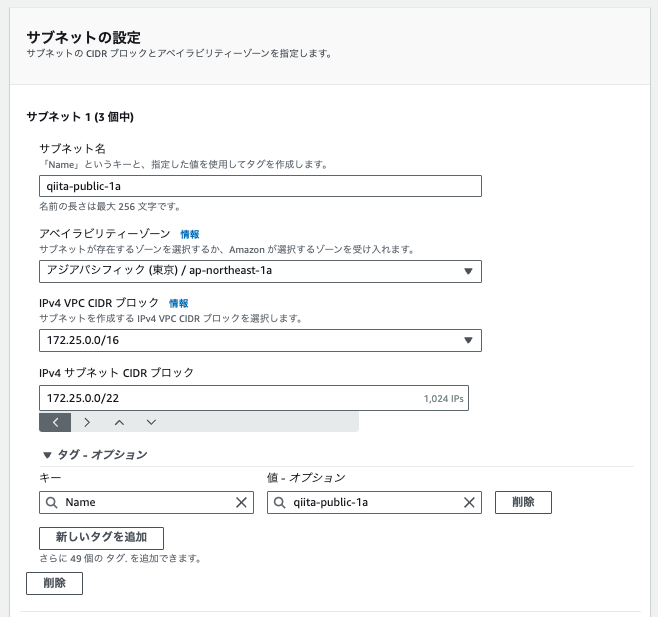
Task: Collapse the タグ - オプション section
Action: click(95, 455)
